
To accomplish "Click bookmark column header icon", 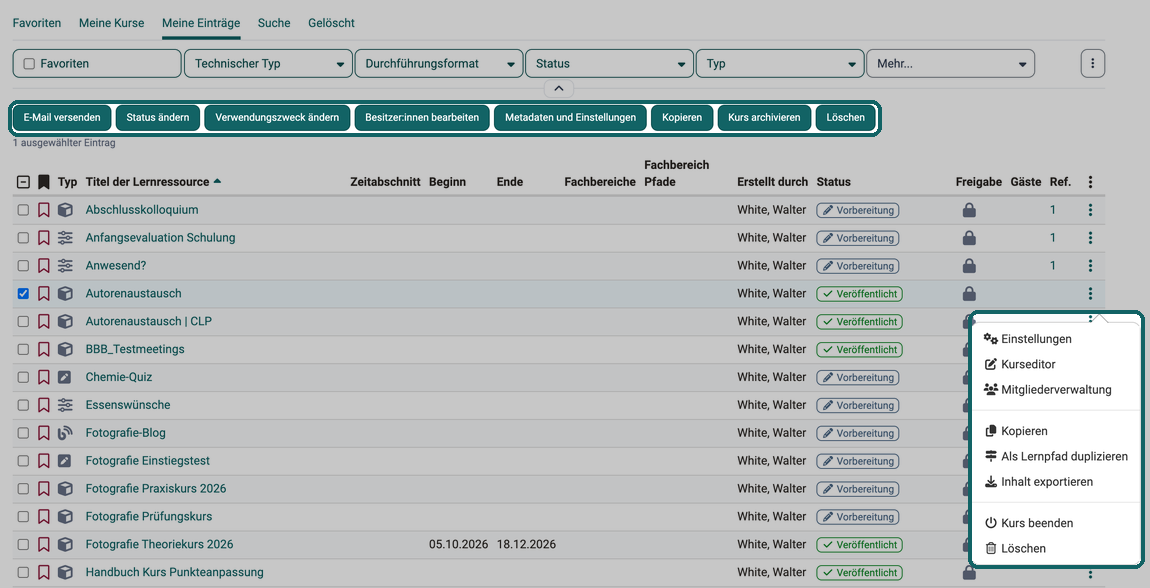I will [x=44, y=182].
